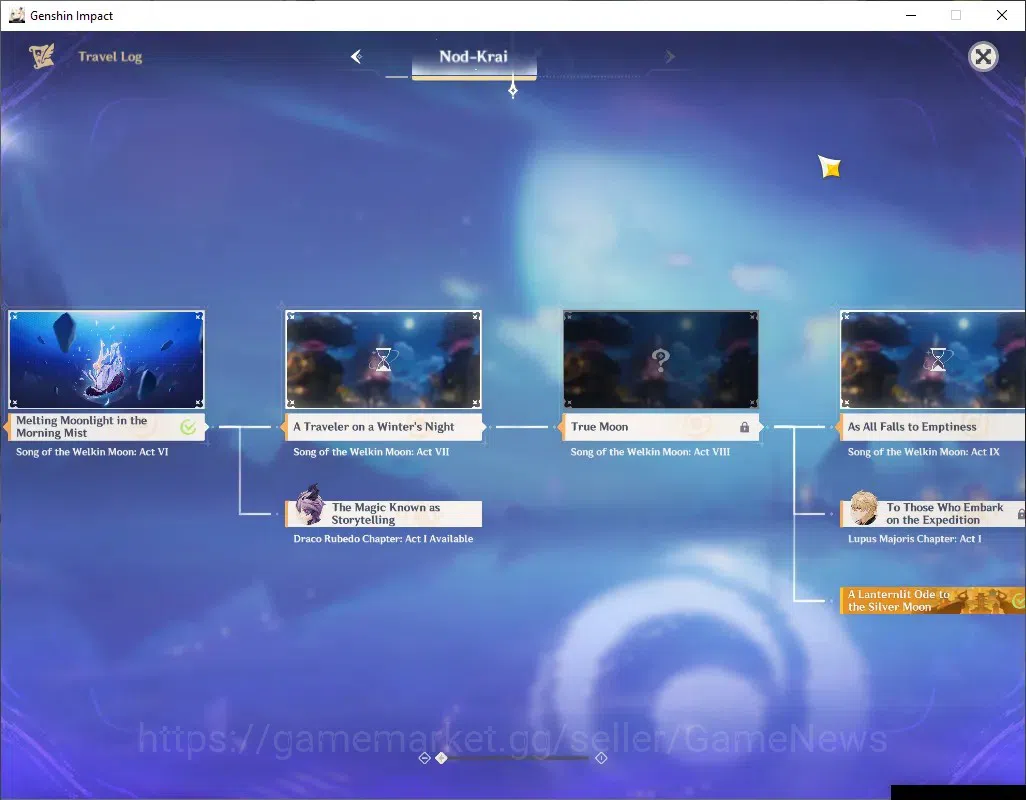The height and width of the screenshot is (800, 1026).
Task: Open The Magic Known as Storytelling quest
Action: [x=383, y=513]
